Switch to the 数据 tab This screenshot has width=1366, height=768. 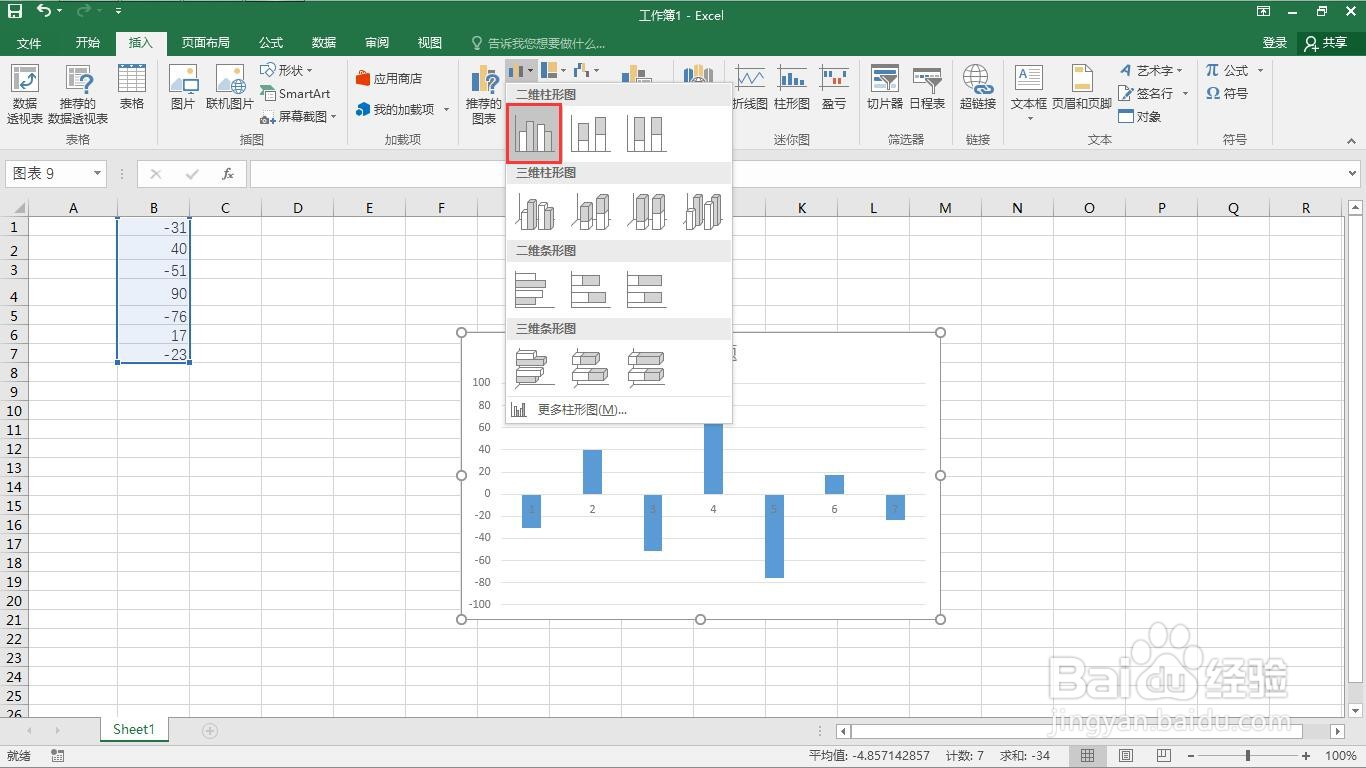324,43
